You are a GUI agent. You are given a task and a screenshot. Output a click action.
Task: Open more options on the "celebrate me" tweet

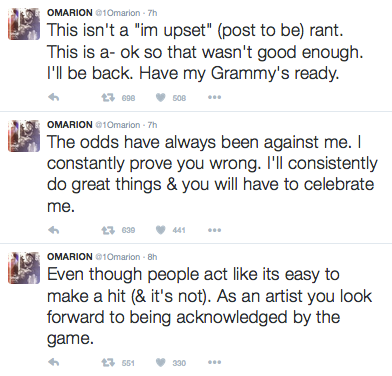pyautogui.click(x=214, y=230)
